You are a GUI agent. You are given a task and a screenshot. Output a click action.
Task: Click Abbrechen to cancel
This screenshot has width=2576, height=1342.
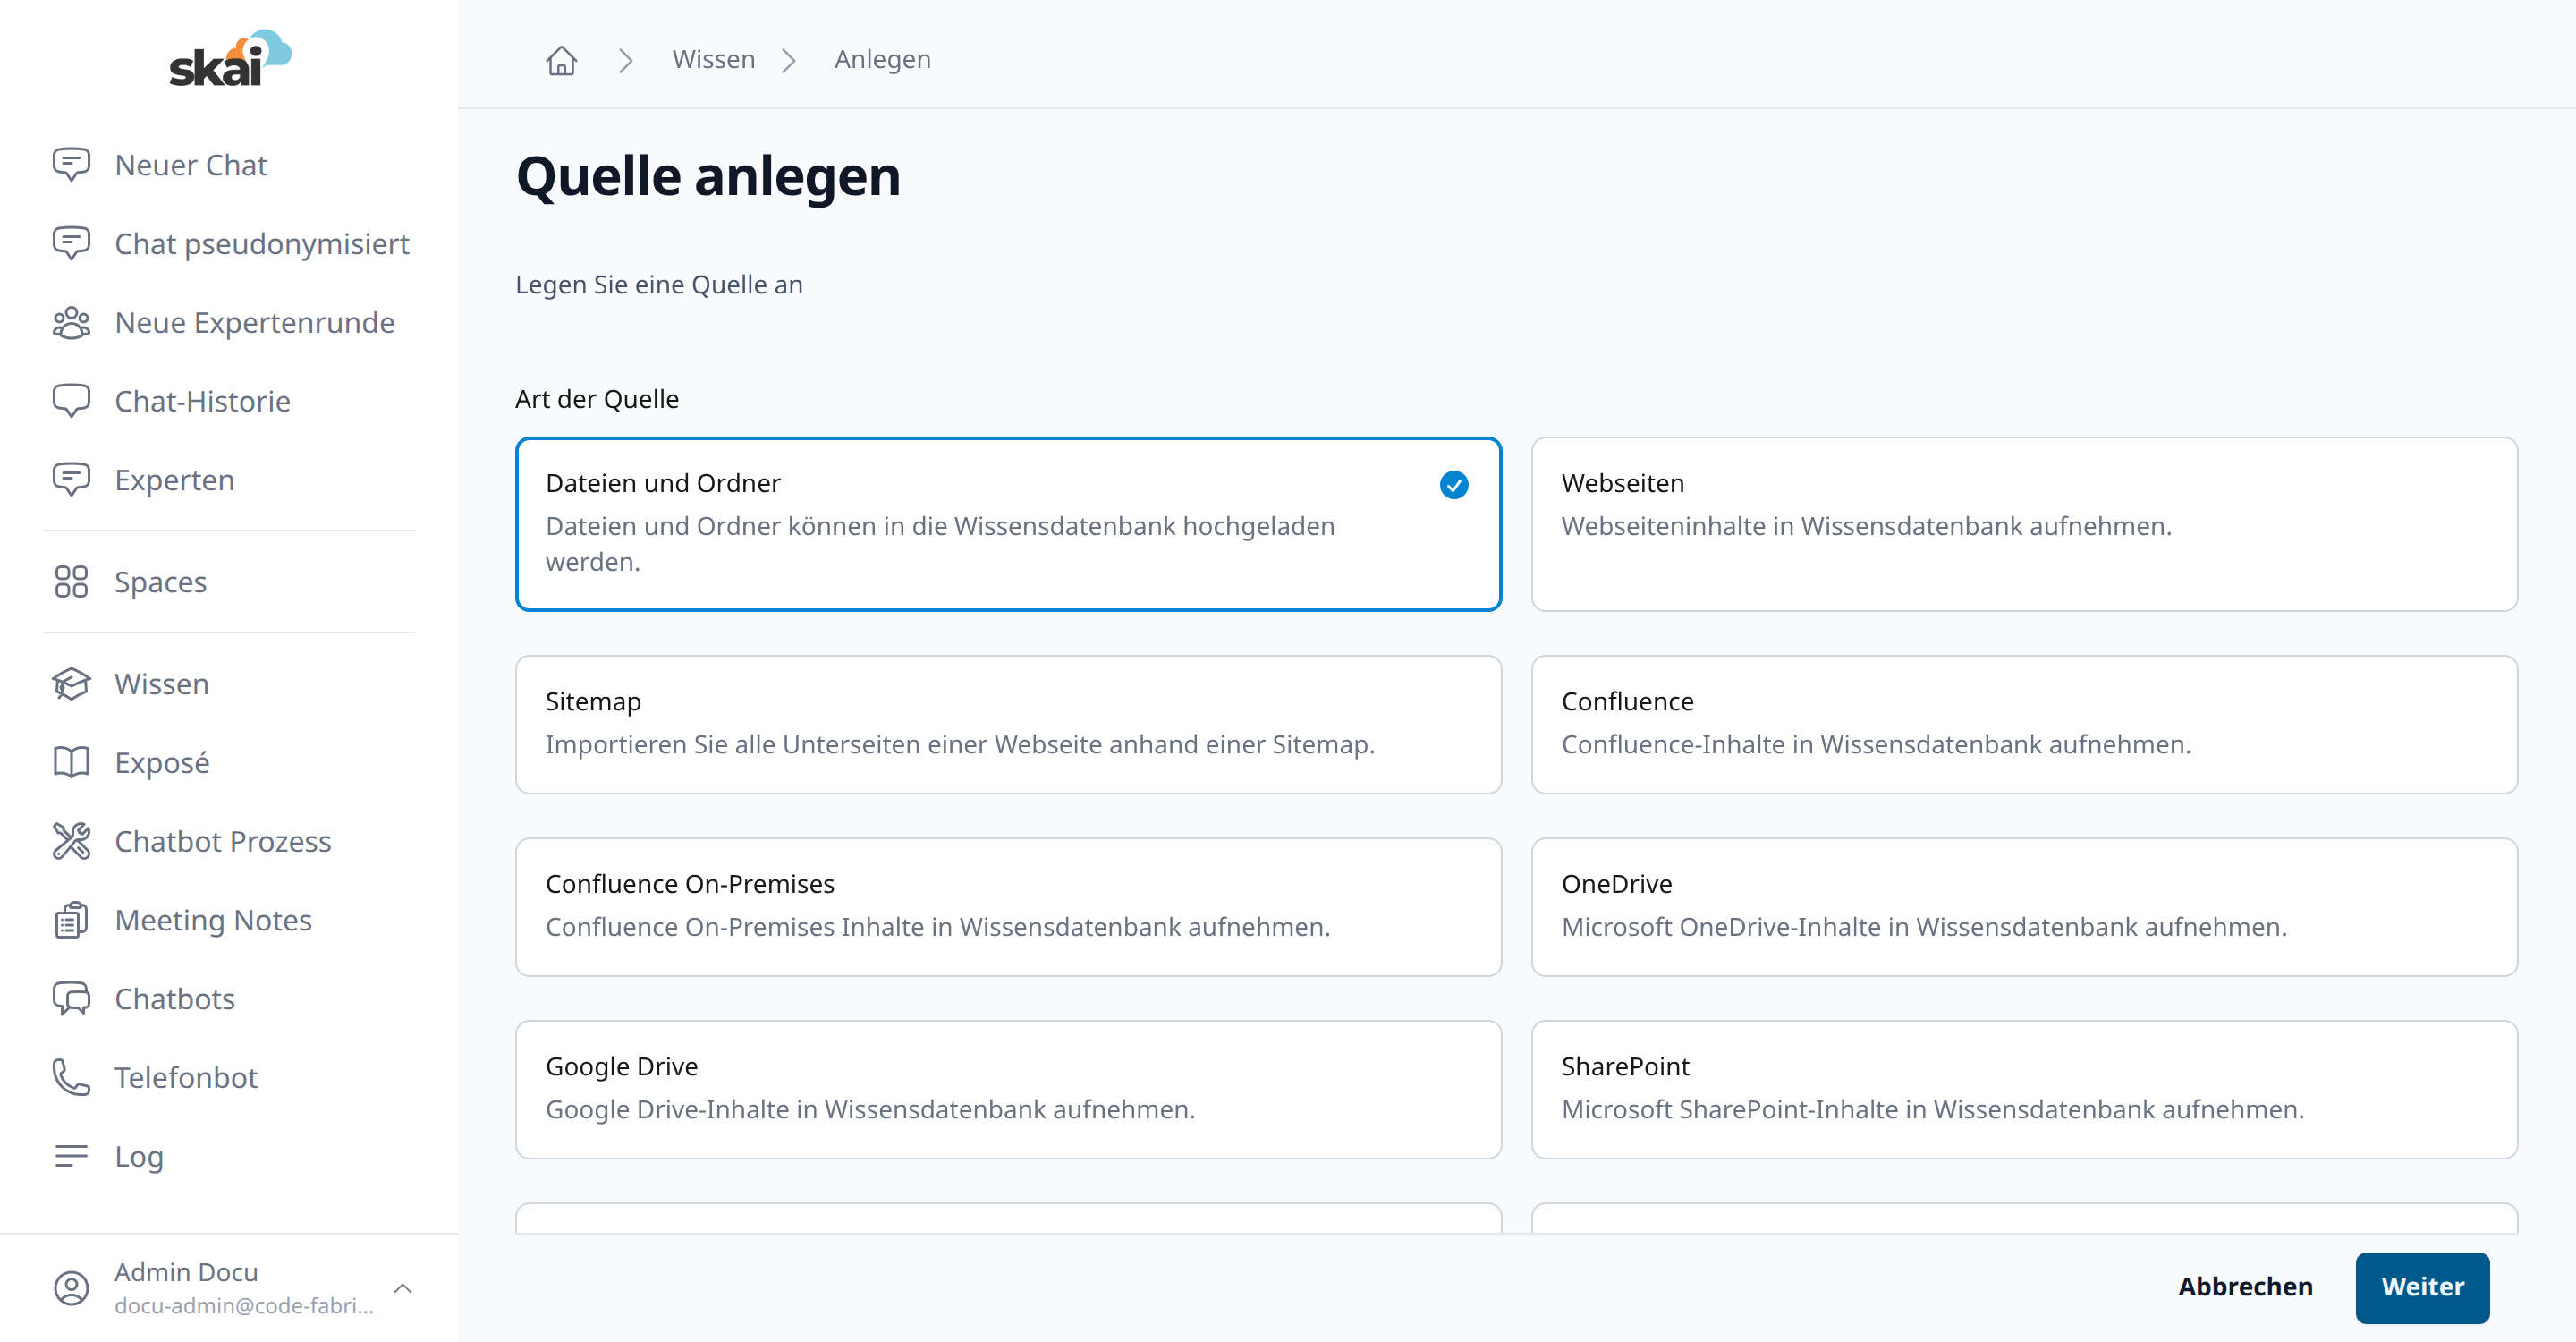click(x=2245, y=1287)
